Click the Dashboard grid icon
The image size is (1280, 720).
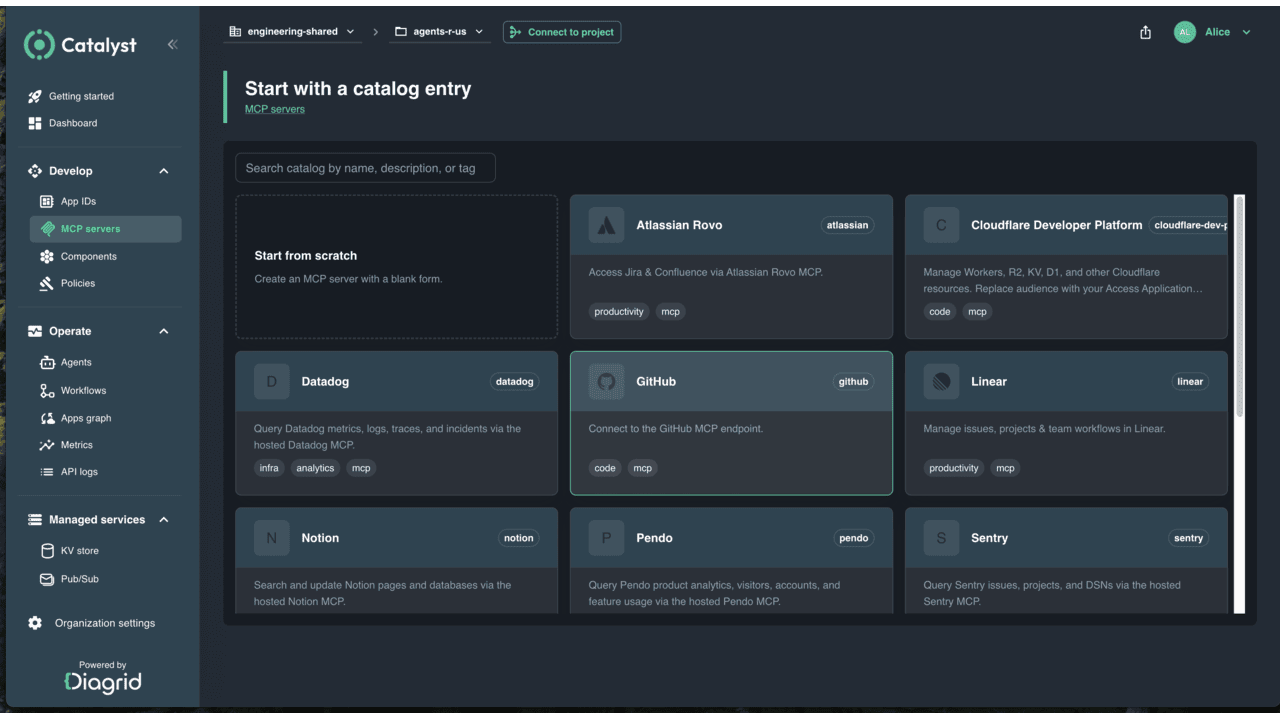(35, 123)
